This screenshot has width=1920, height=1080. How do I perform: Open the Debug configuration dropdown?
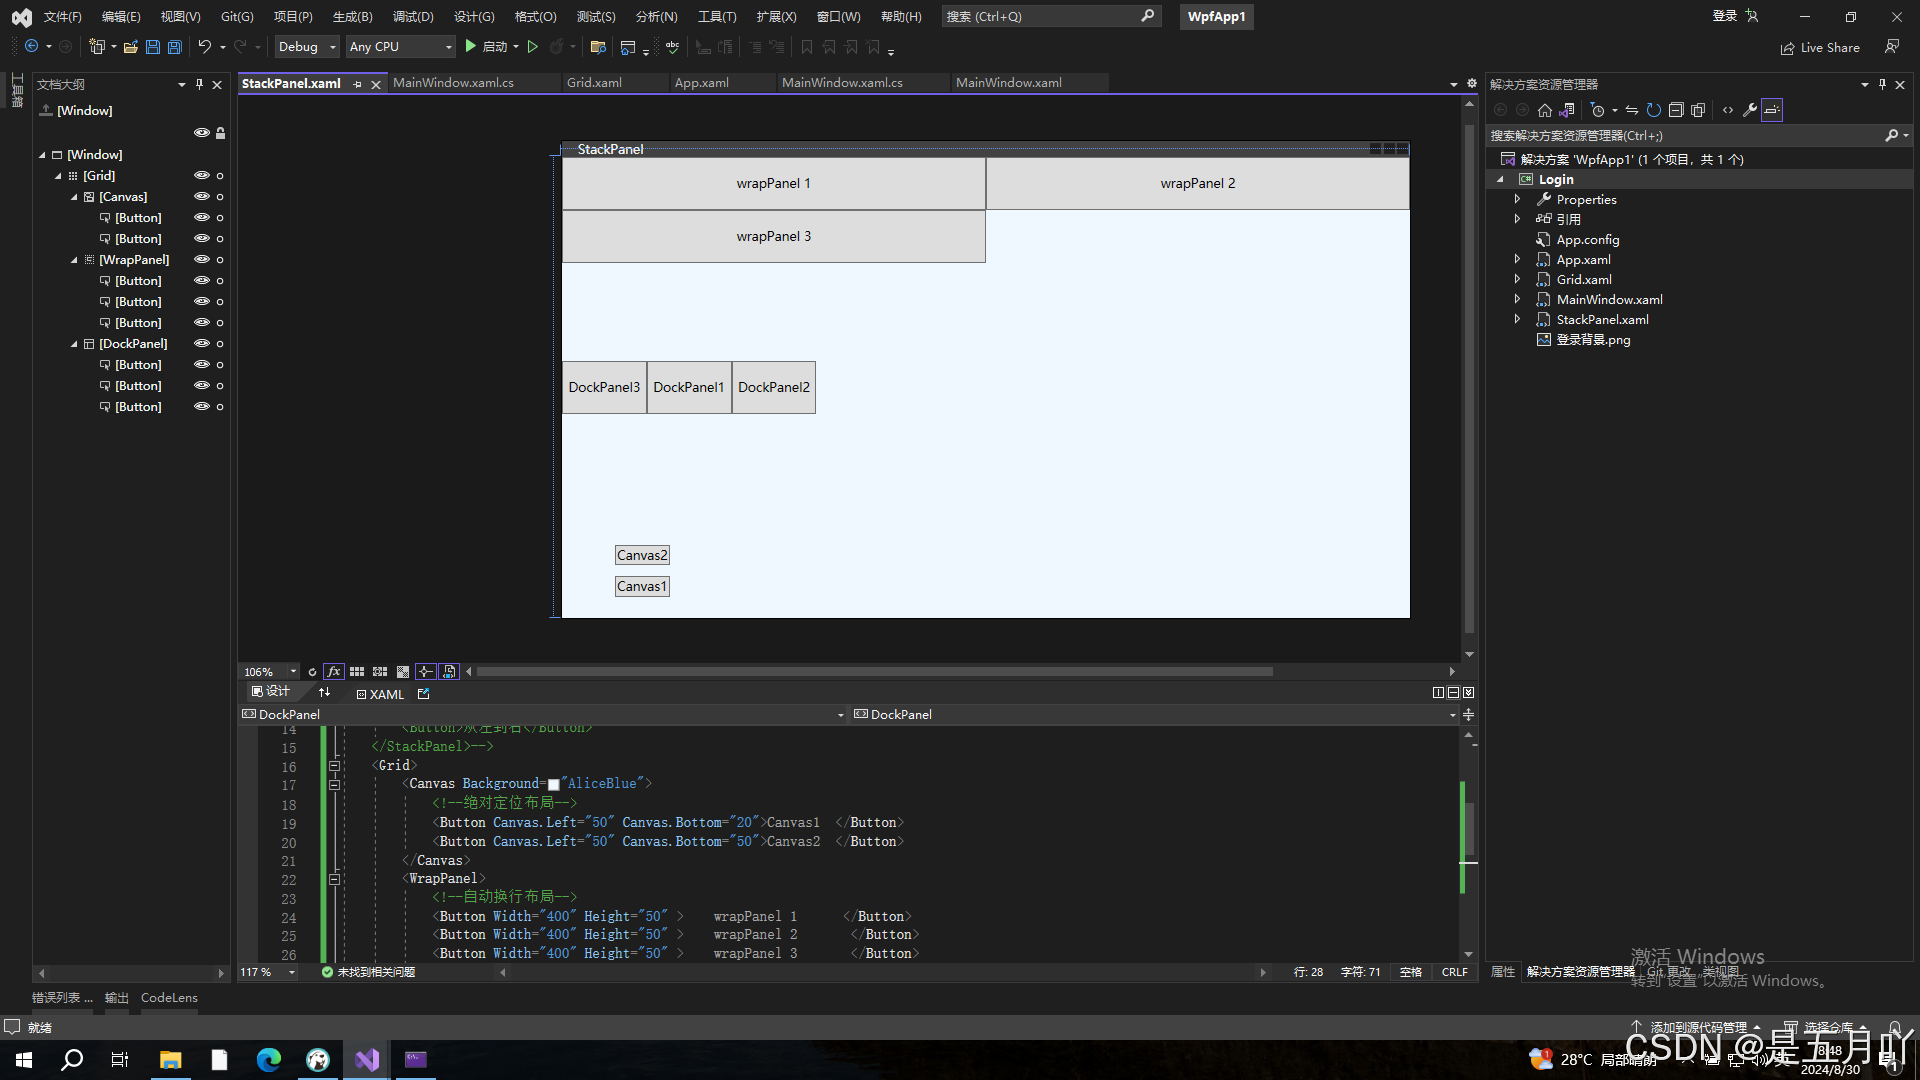[x=308, y=47]
